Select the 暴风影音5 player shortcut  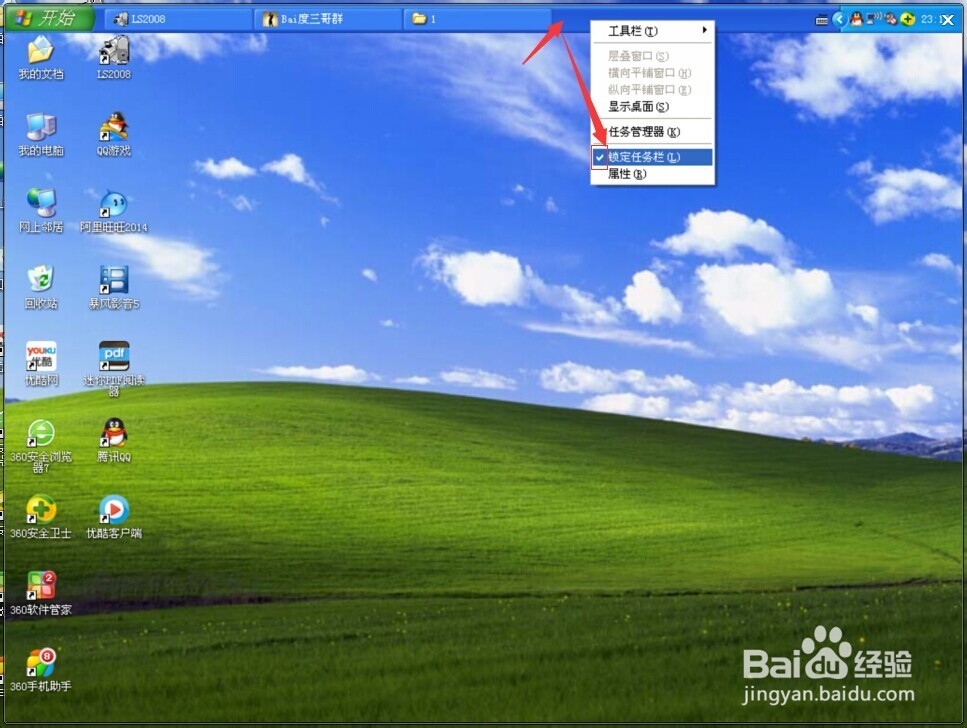pyautogui.click(x=114, y=287)
